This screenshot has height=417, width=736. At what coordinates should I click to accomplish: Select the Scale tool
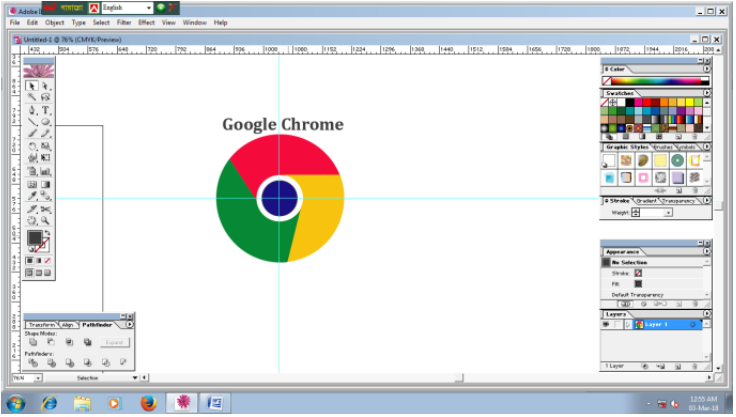point(45,147)
